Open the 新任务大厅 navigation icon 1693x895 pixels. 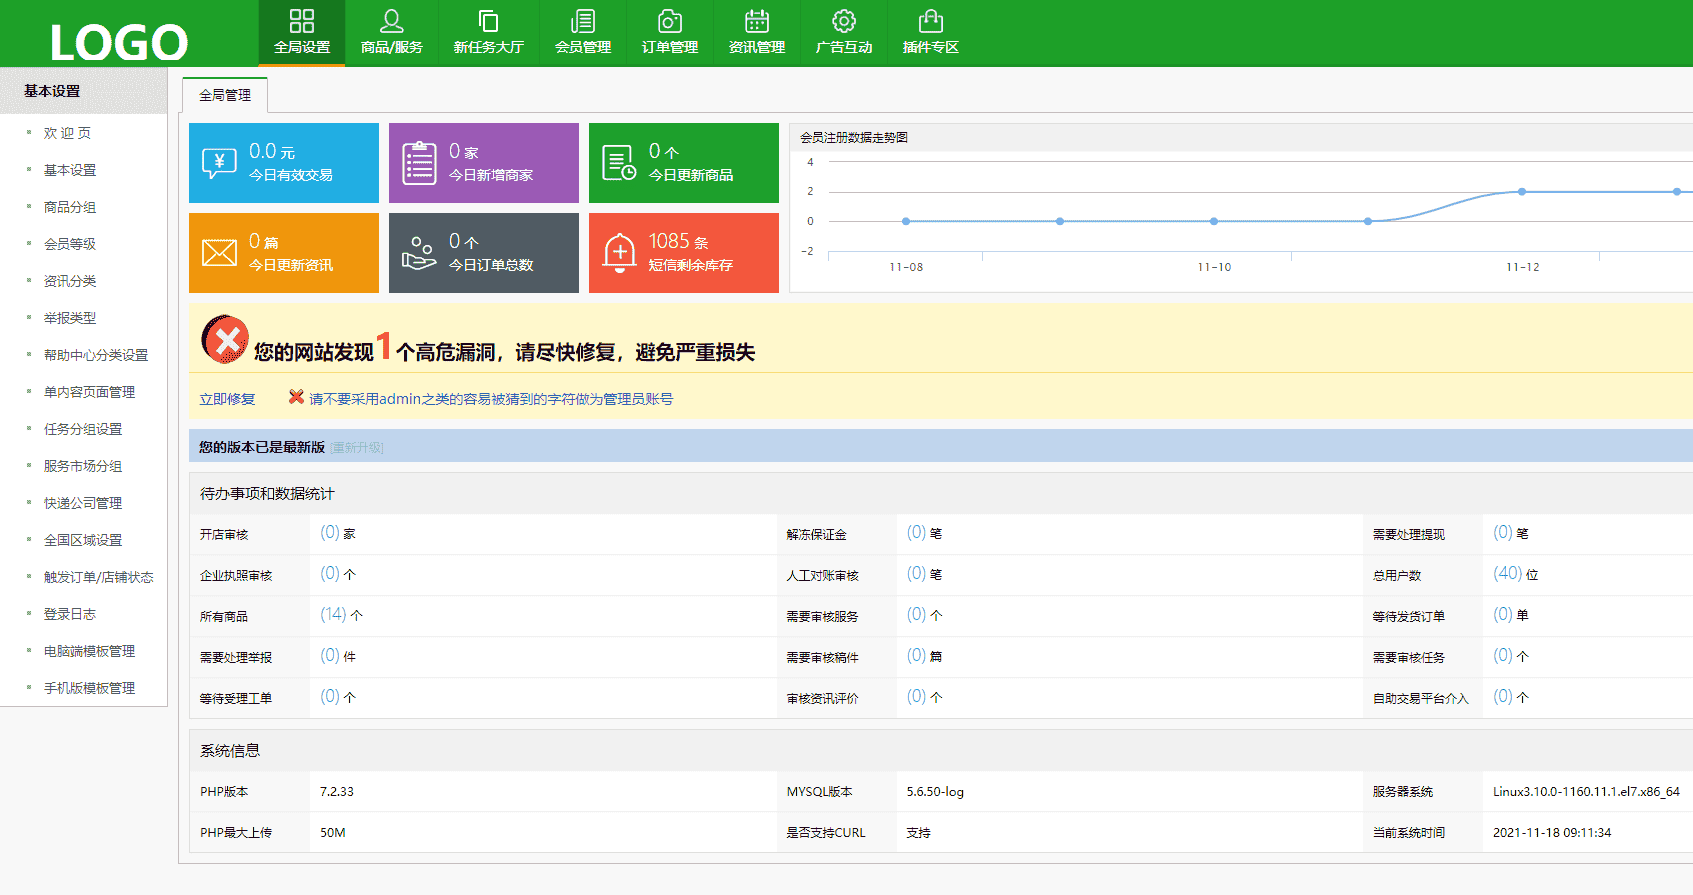[488, 33]
